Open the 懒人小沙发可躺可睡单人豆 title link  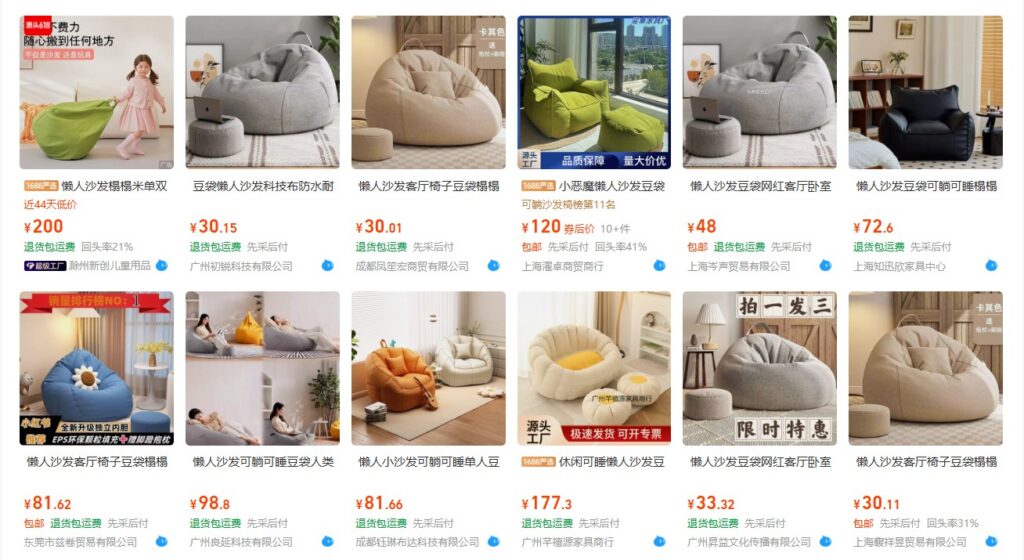click(x=428, y=462)
